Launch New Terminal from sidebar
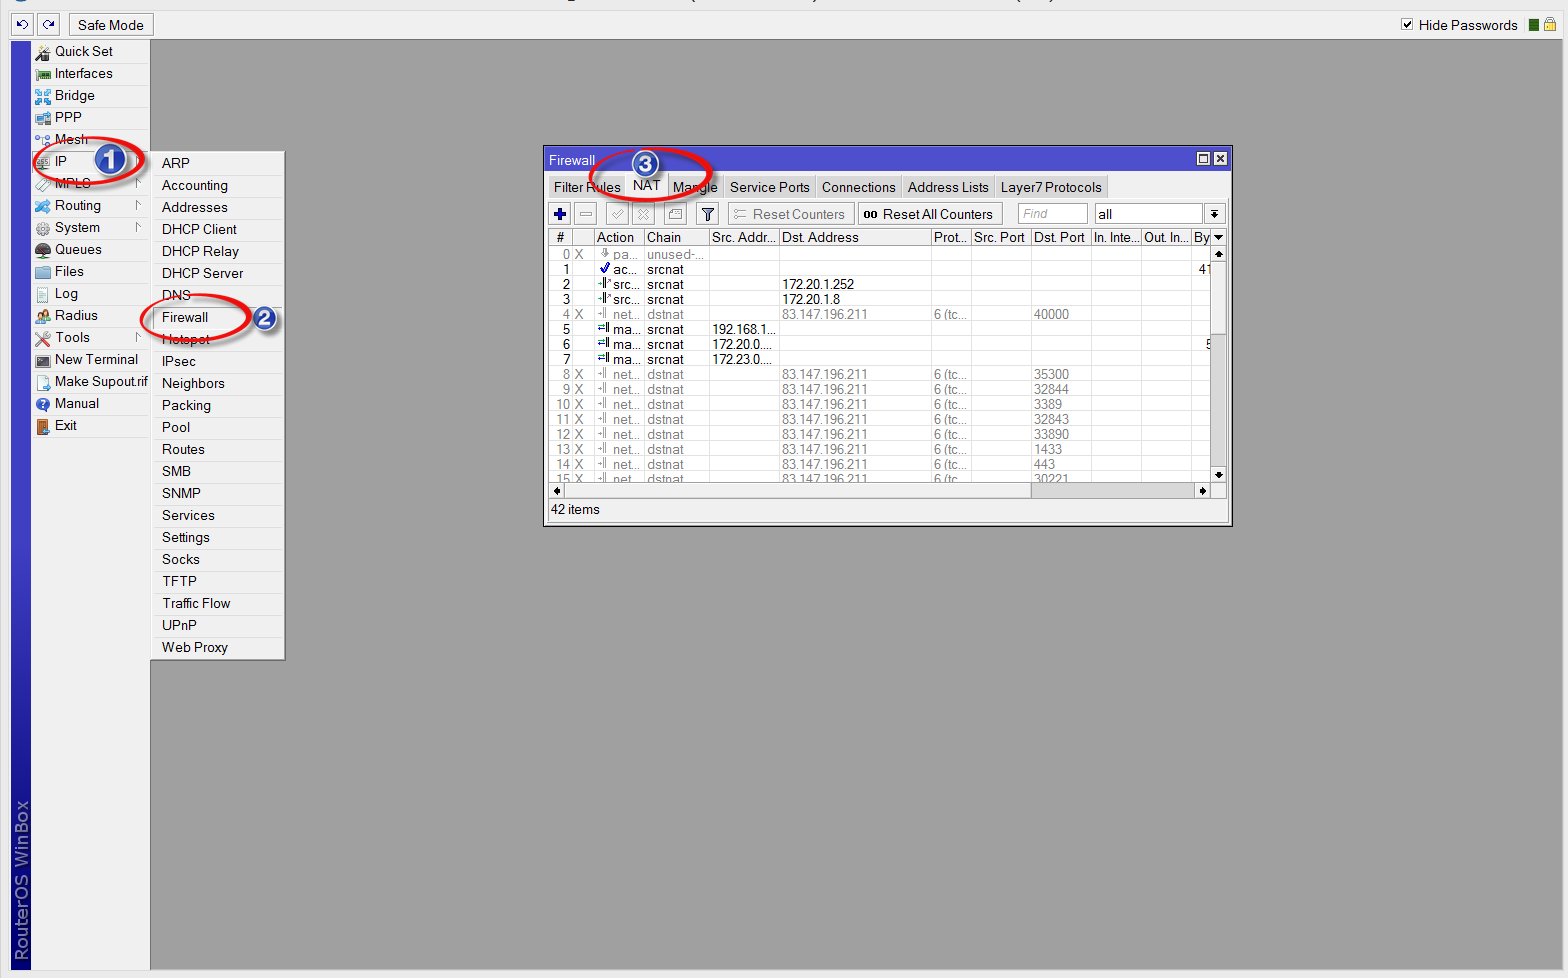1568x978 pixels. pos(96,360)
